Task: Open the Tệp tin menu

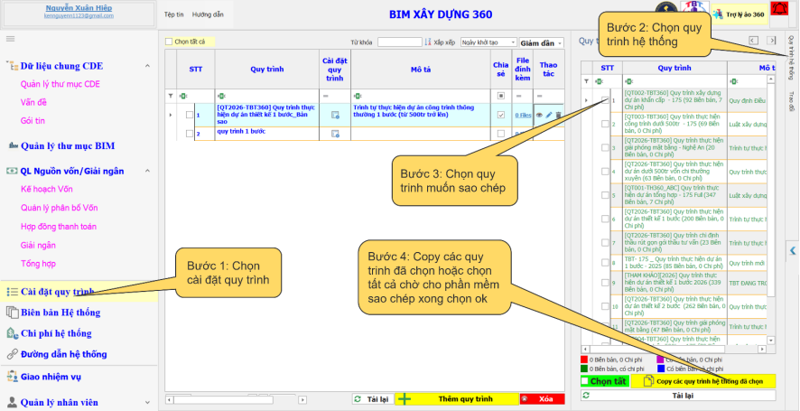Action: point(173,15)
